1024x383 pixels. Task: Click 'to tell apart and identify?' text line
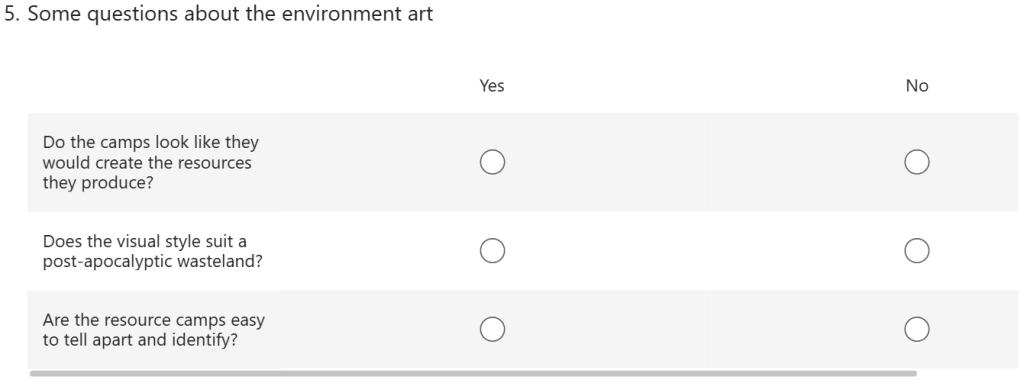(140, 340)
